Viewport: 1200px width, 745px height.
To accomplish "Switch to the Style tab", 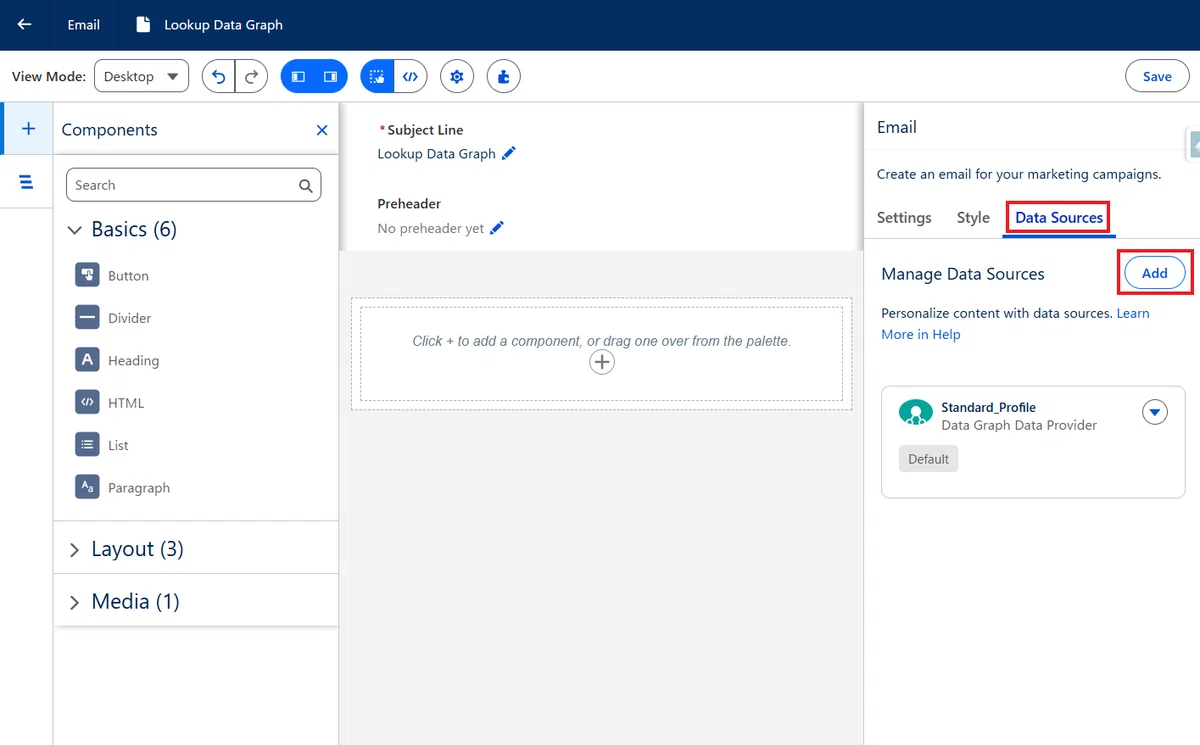I will point(973,217).
